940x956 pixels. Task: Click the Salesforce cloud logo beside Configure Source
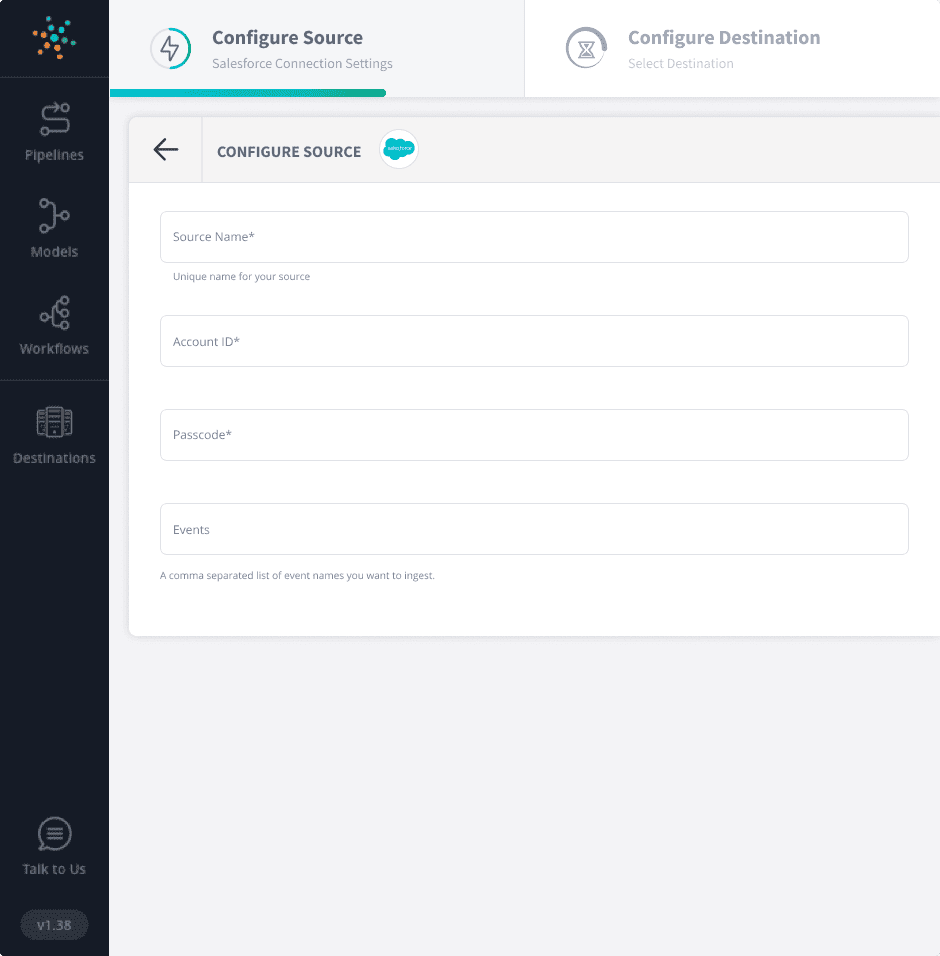tap(398, 149)
